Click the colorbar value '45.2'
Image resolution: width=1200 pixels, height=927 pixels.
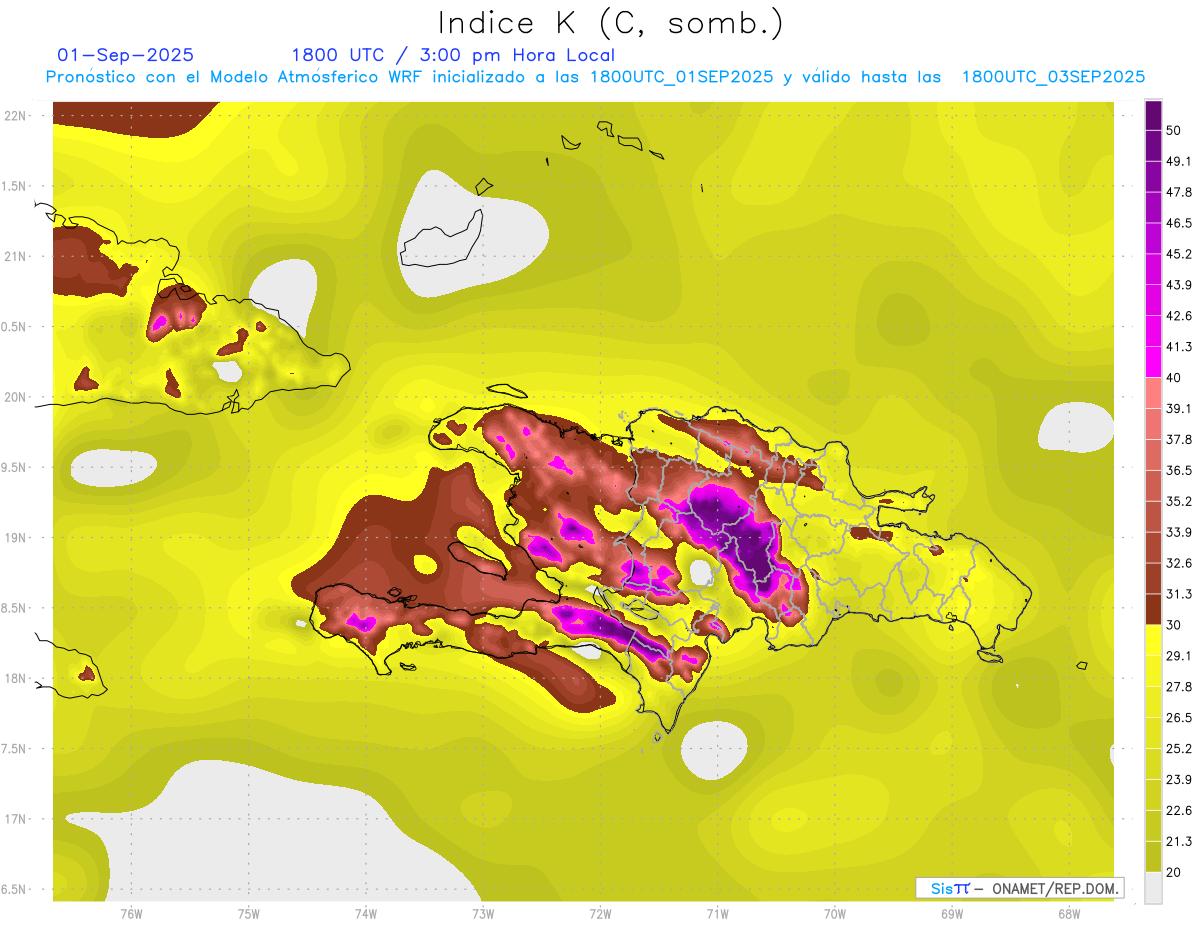coord(1179,254)
